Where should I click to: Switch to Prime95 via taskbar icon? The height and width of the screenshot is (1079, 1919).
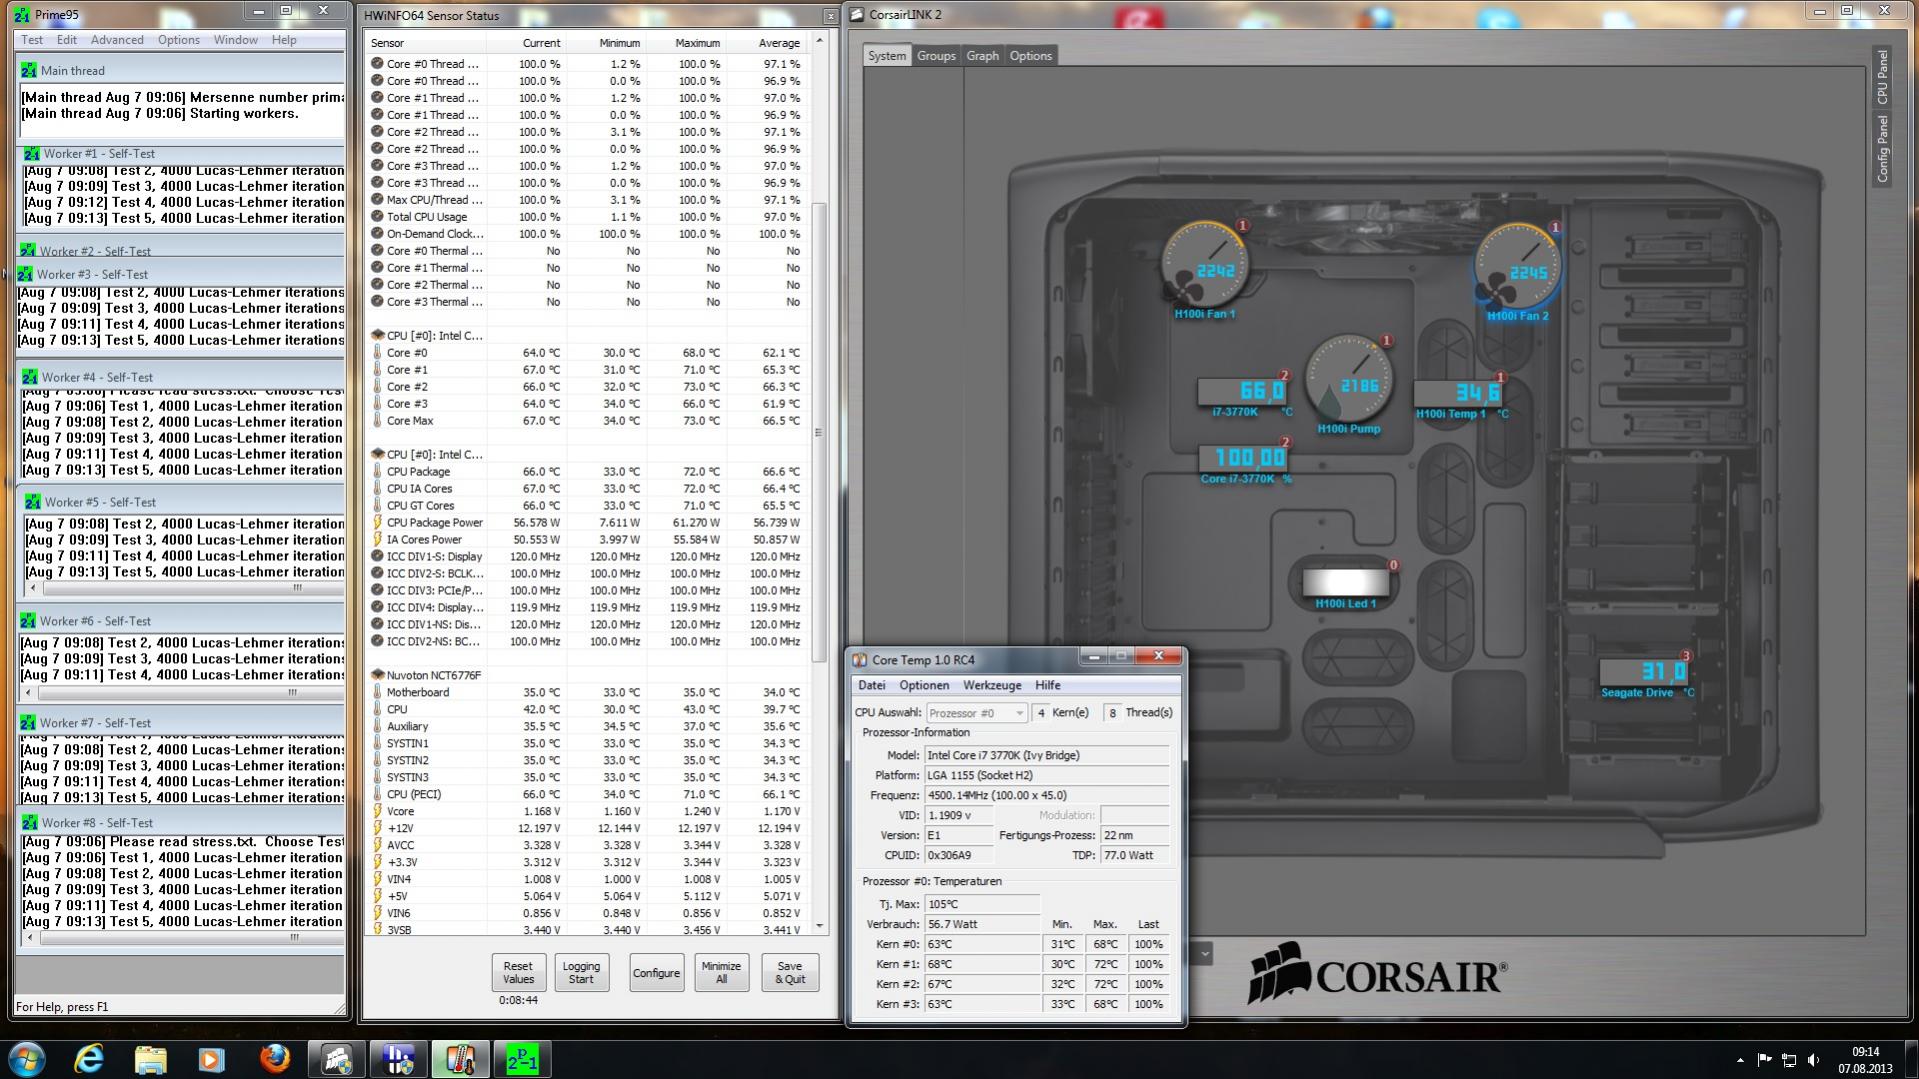pyautogui.click(x=522, y=1059)
